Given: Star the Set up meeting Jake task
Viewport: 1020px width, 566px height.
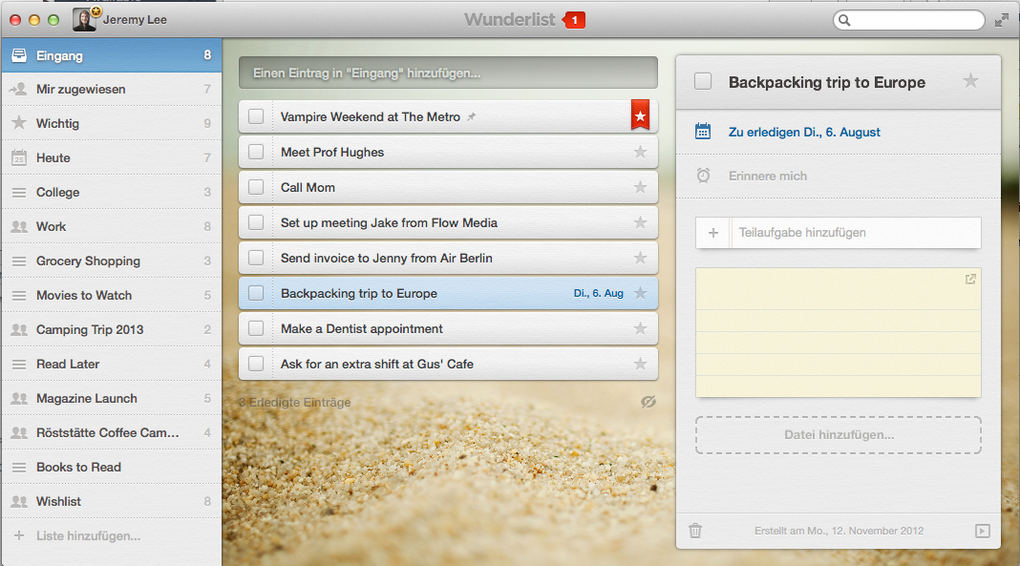Looking at the screenshot, I should [640, 222].
